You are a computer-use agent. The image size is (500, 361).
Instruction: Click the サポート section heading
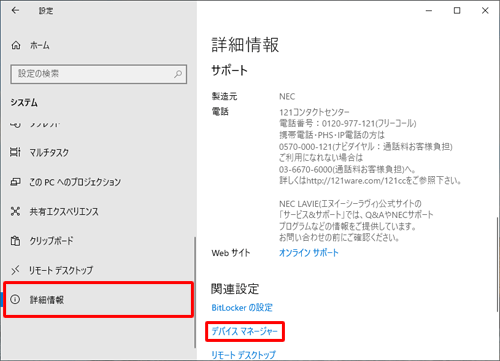coord(229,70)
